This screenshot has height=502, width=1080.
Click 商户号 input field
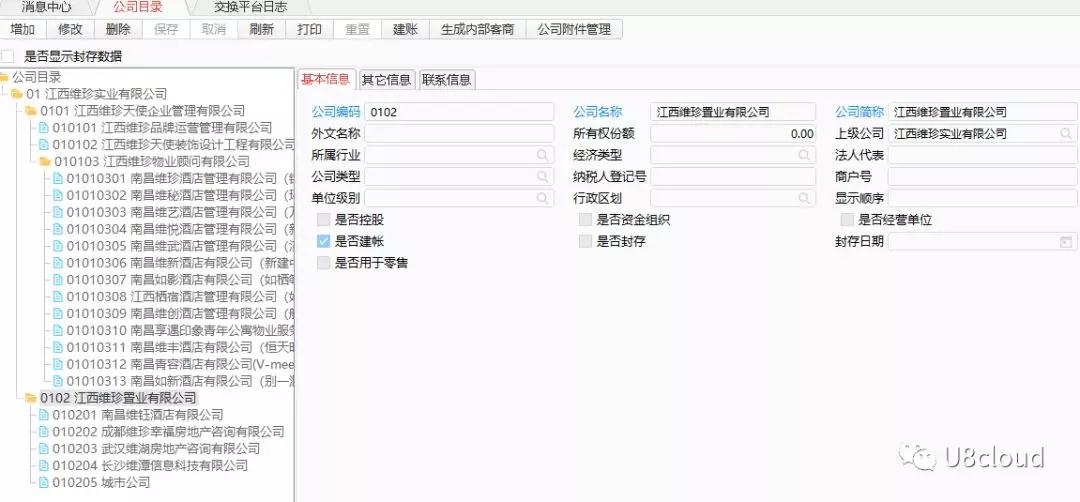[984, 176]
